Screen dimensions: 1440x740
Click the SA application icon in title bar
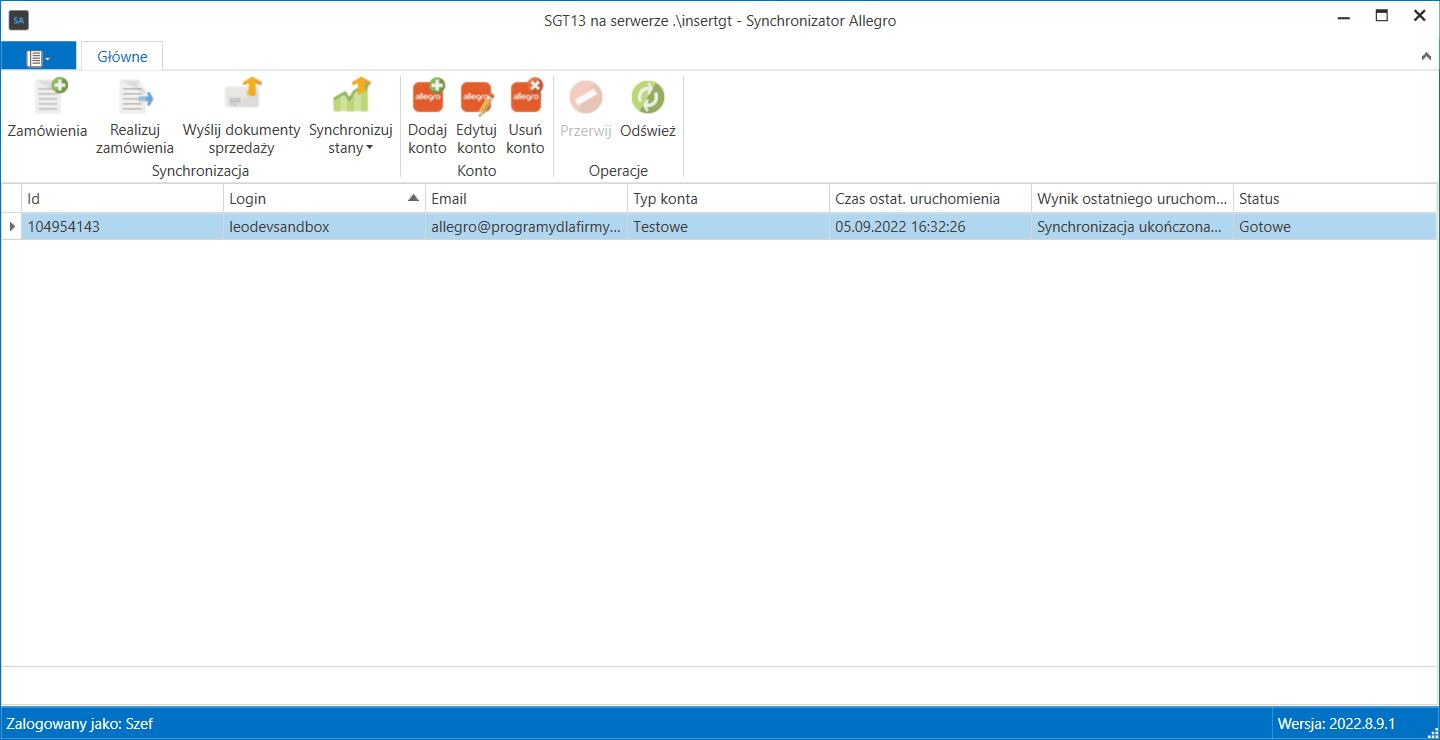[19, 20]
